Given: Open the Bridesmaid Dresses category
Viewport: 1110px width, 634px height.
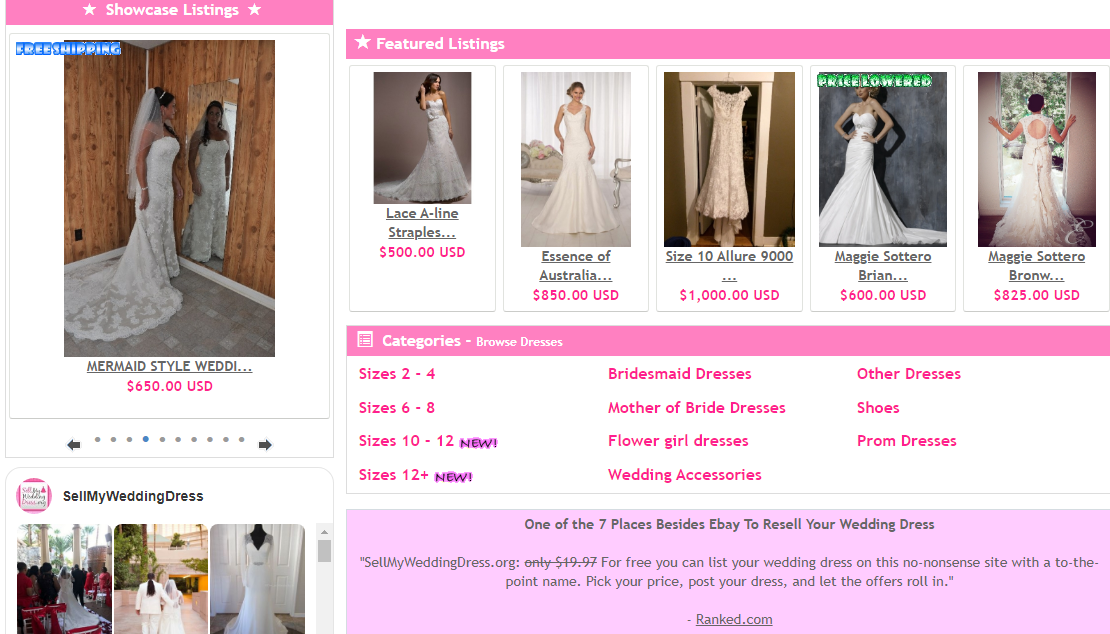Looking at the screenshot, I should (679, 374).
